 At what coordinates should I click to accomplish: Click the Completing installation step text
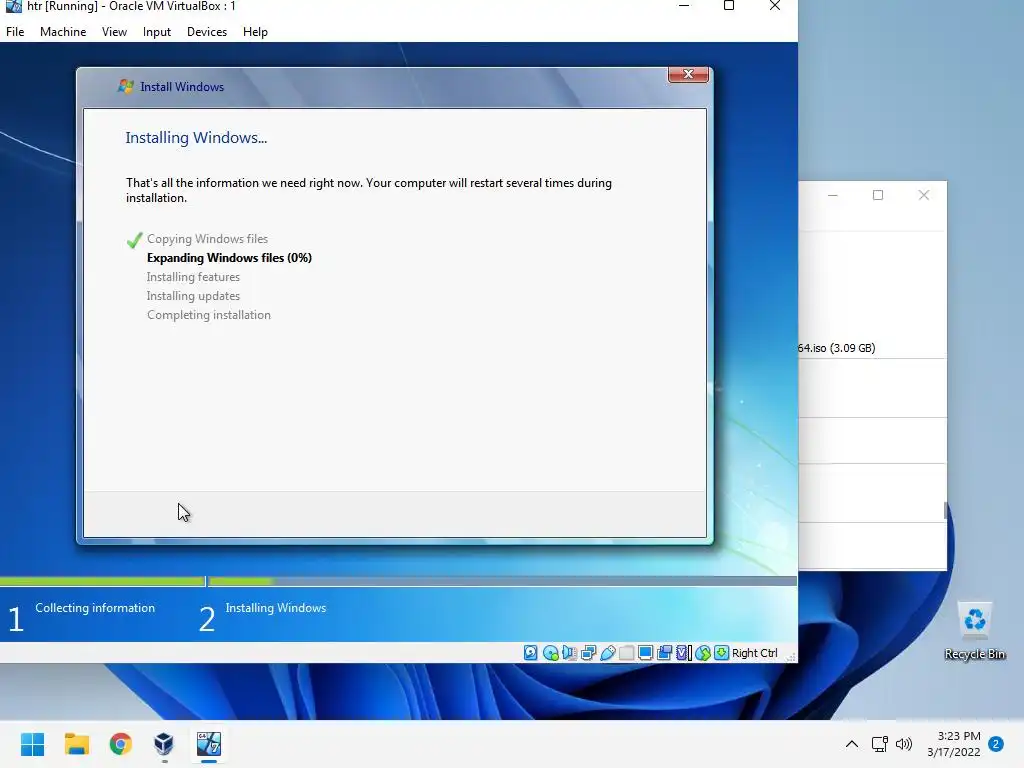tap(209, 315)
